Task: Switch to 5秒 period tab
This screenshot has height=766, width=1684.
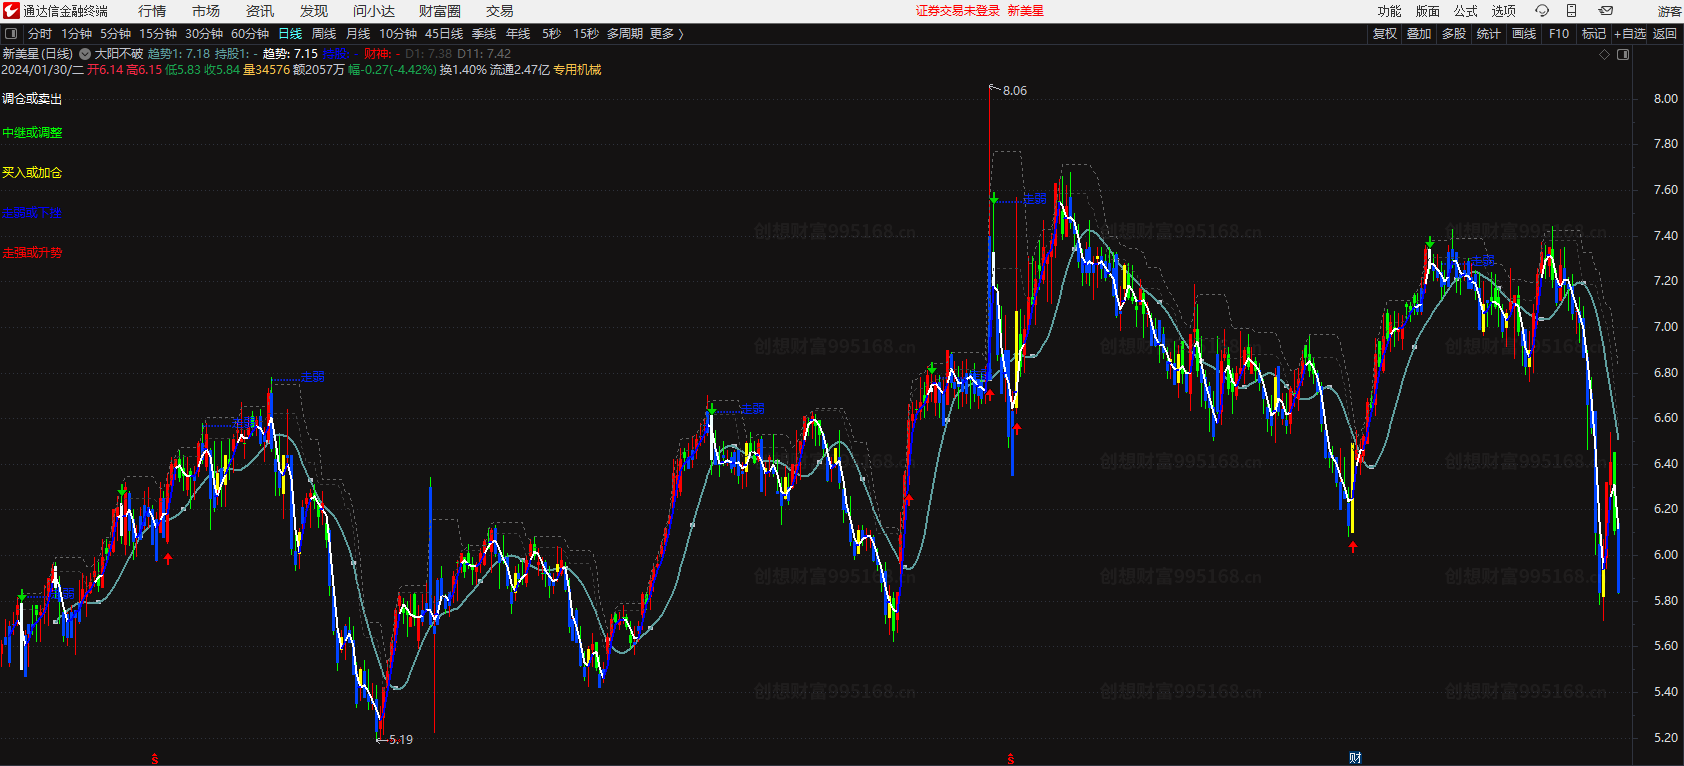Action: pyautogui.click(x=552, y=34)
